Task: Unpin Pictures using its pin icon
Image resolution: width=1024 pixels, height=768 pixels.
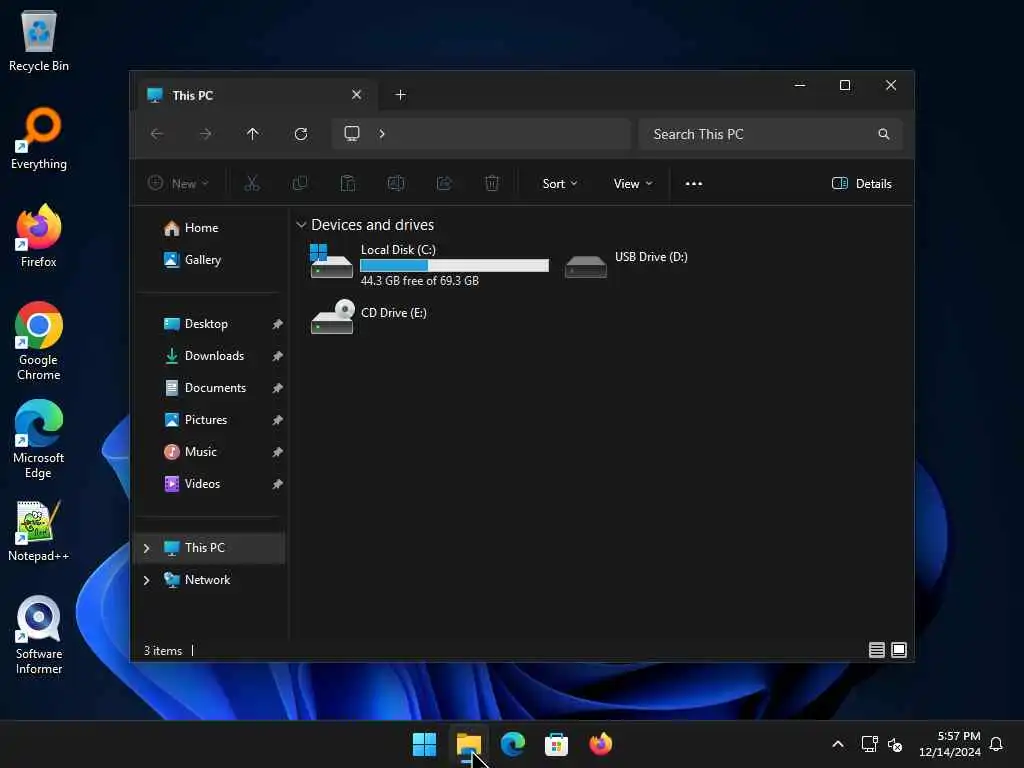Action: (x=278, y=420)
